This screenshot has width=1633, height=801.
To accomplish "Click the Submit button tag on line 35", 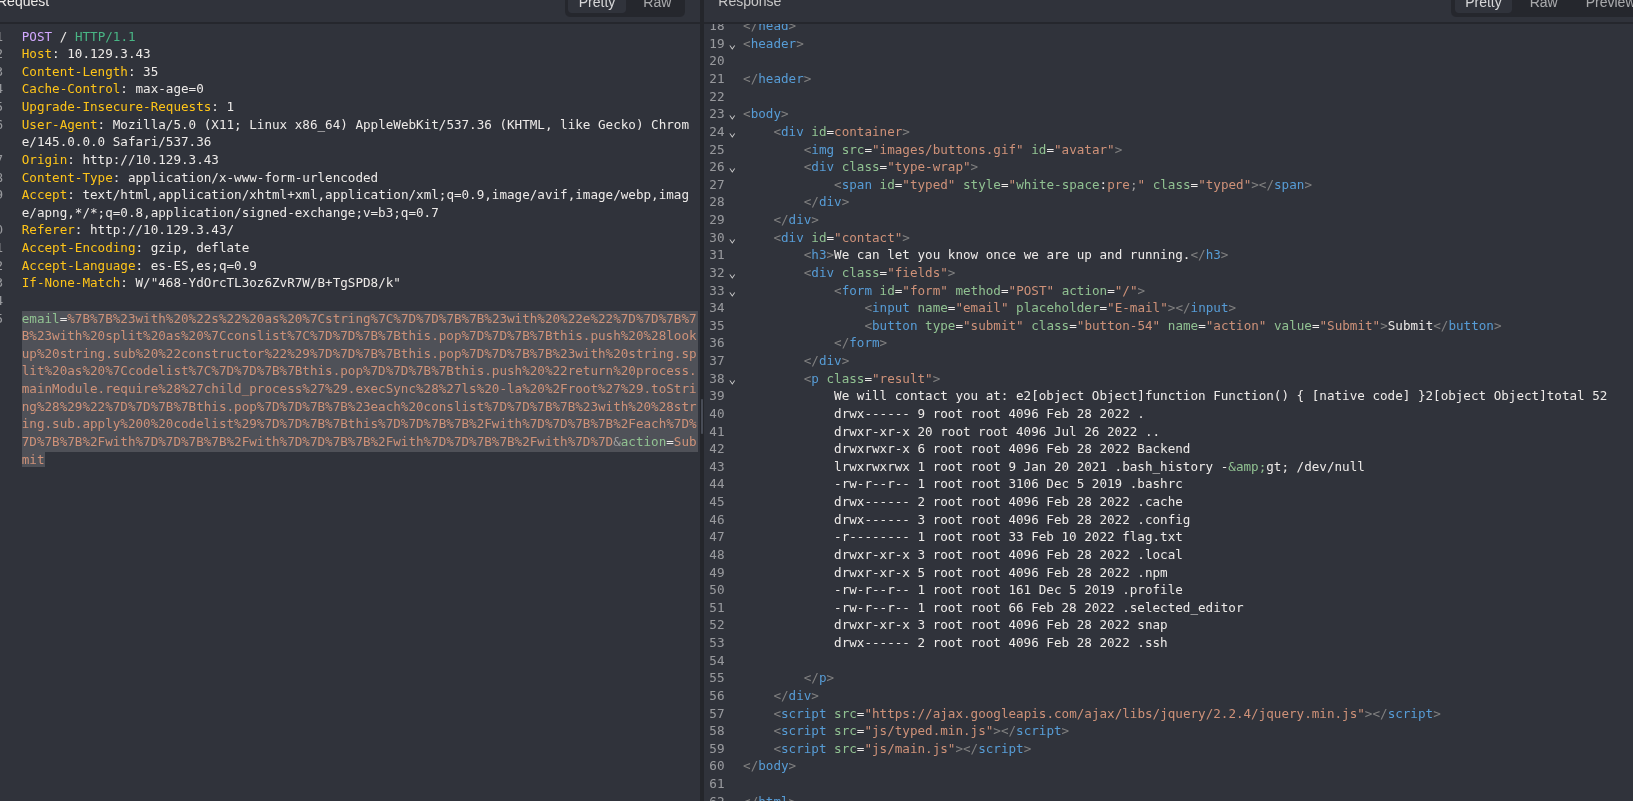I will [x=1183, y=326].
